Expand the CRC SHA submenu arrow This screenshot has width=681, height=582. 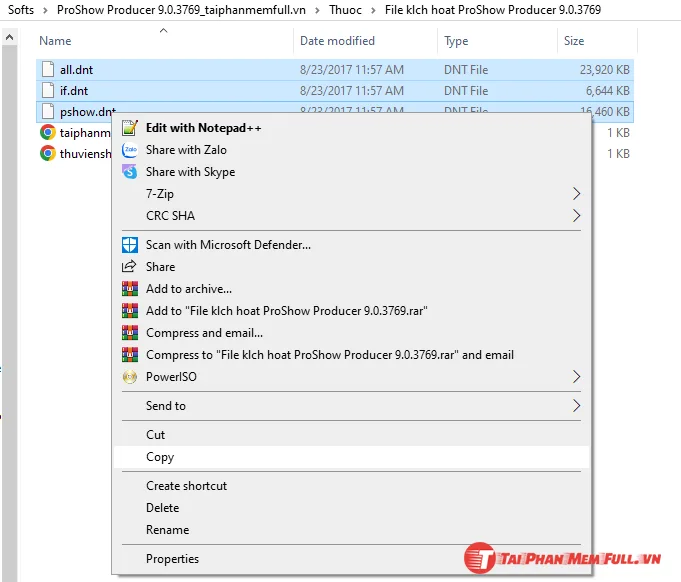pyautogui.click(x=576, y=215)
